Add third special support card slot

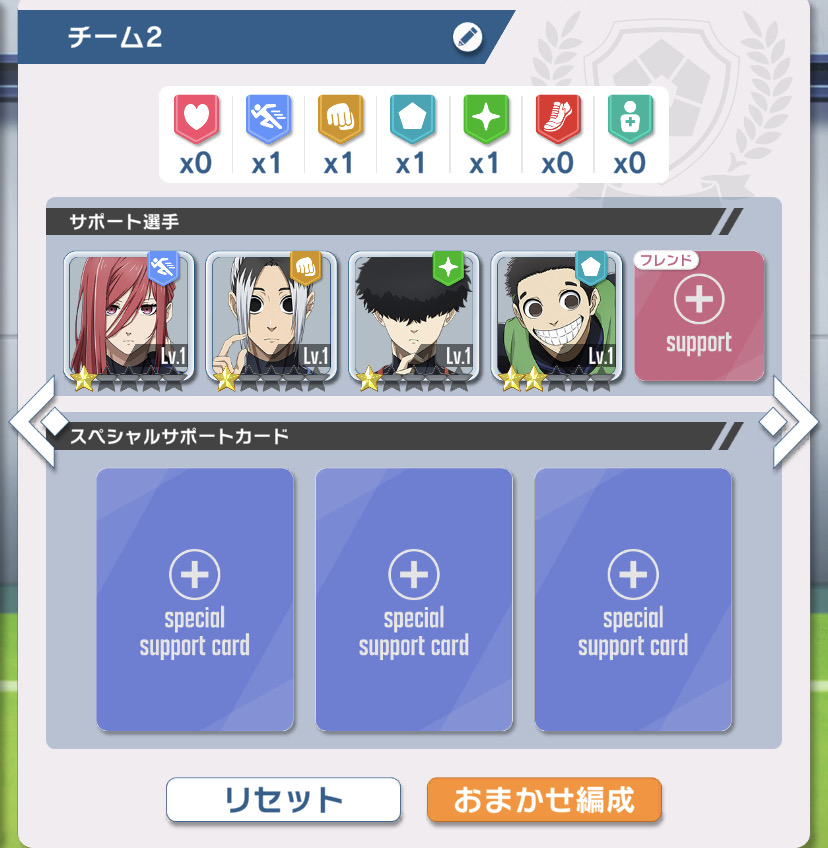tap(633, 600)
